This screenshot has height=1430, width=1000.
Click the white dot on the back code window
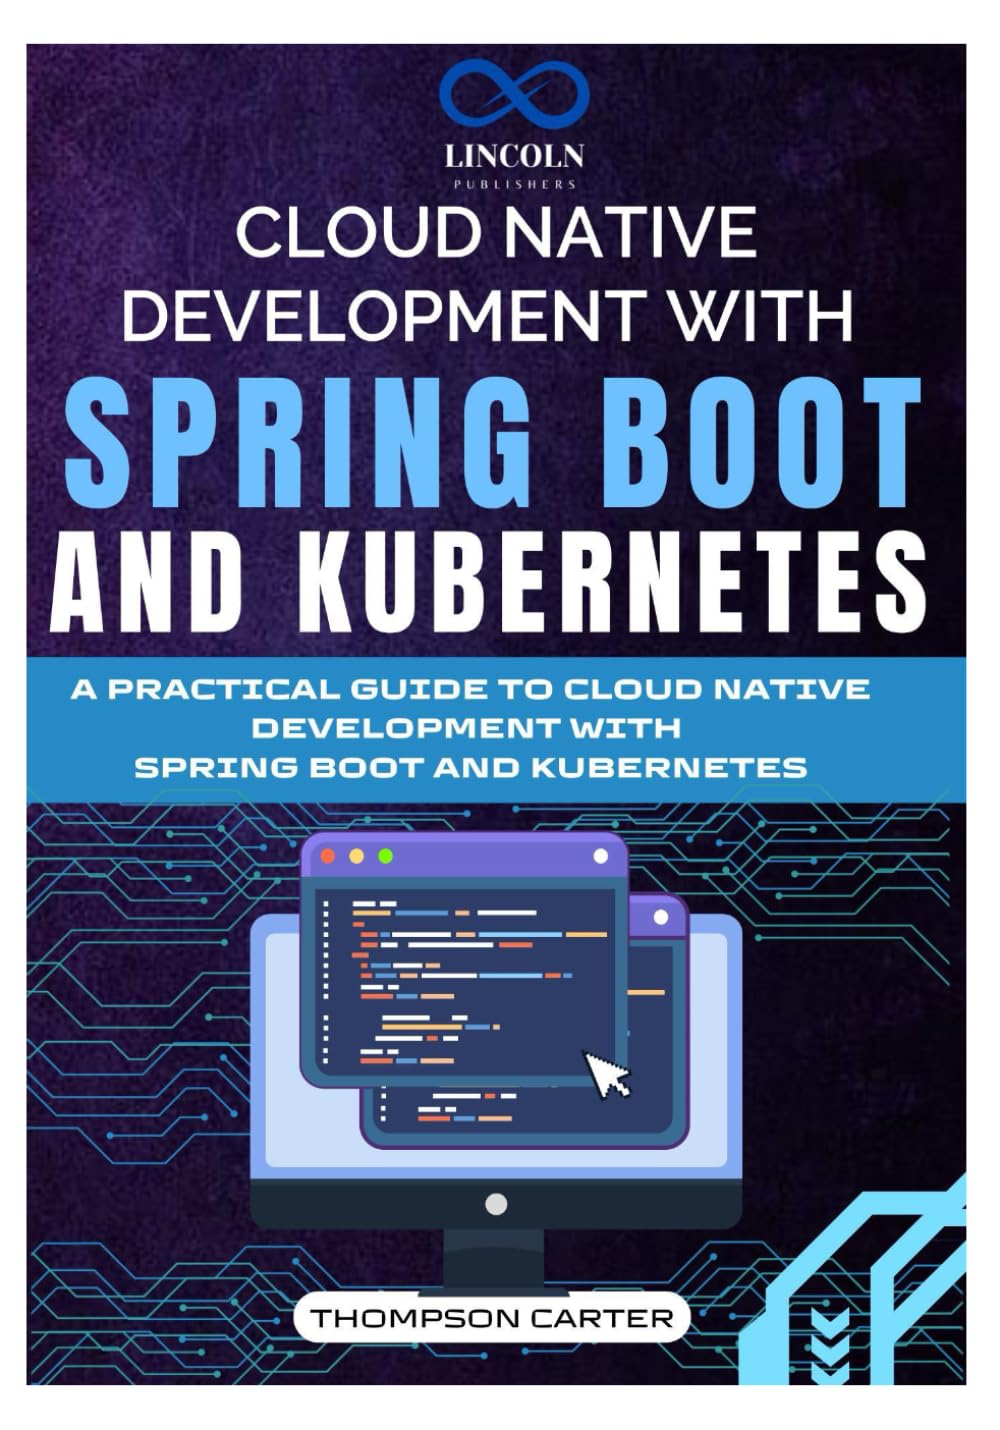coord(660,917)
